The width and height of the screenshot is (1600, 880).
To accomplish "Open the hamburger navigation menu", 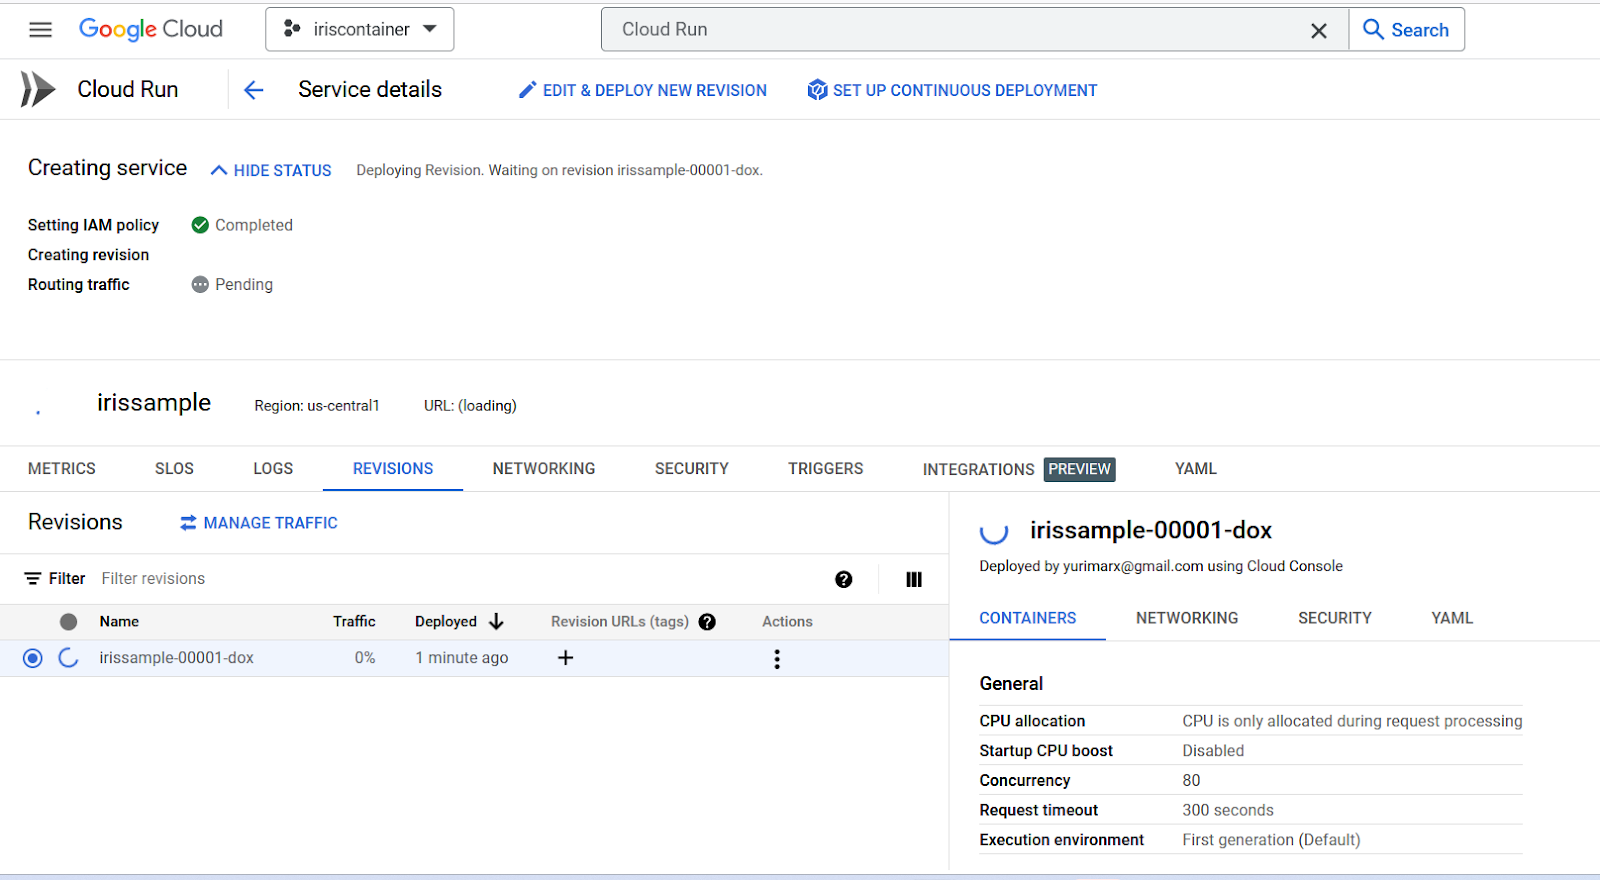I will pos(40,30).
